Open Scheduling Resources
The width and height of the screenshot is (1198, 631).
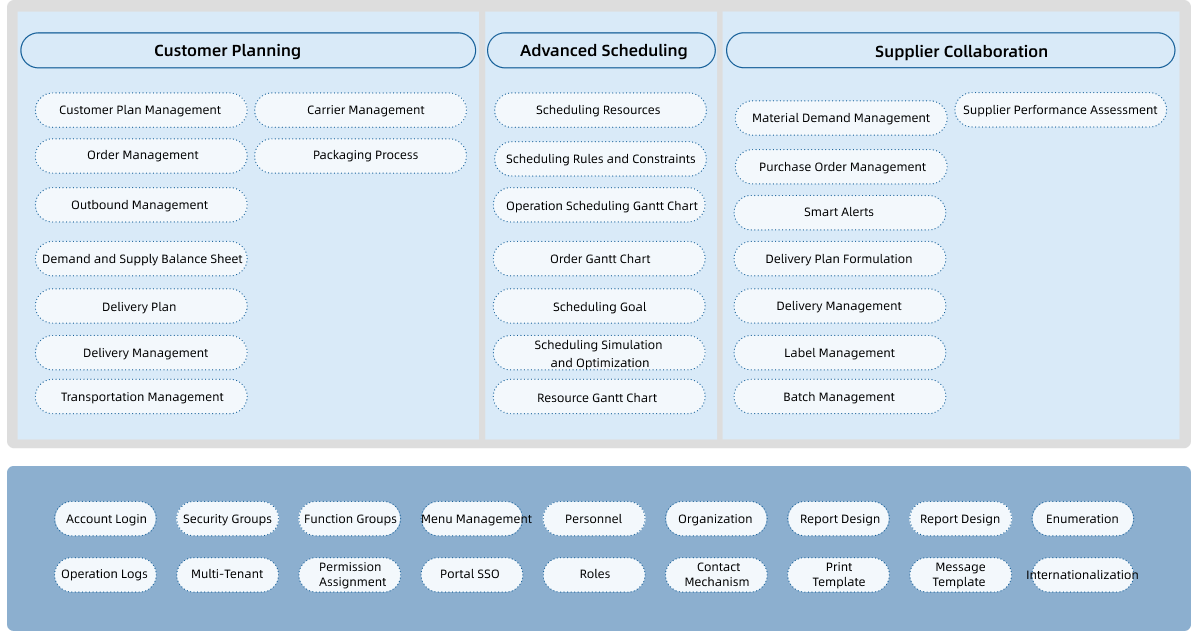point(599,110)
